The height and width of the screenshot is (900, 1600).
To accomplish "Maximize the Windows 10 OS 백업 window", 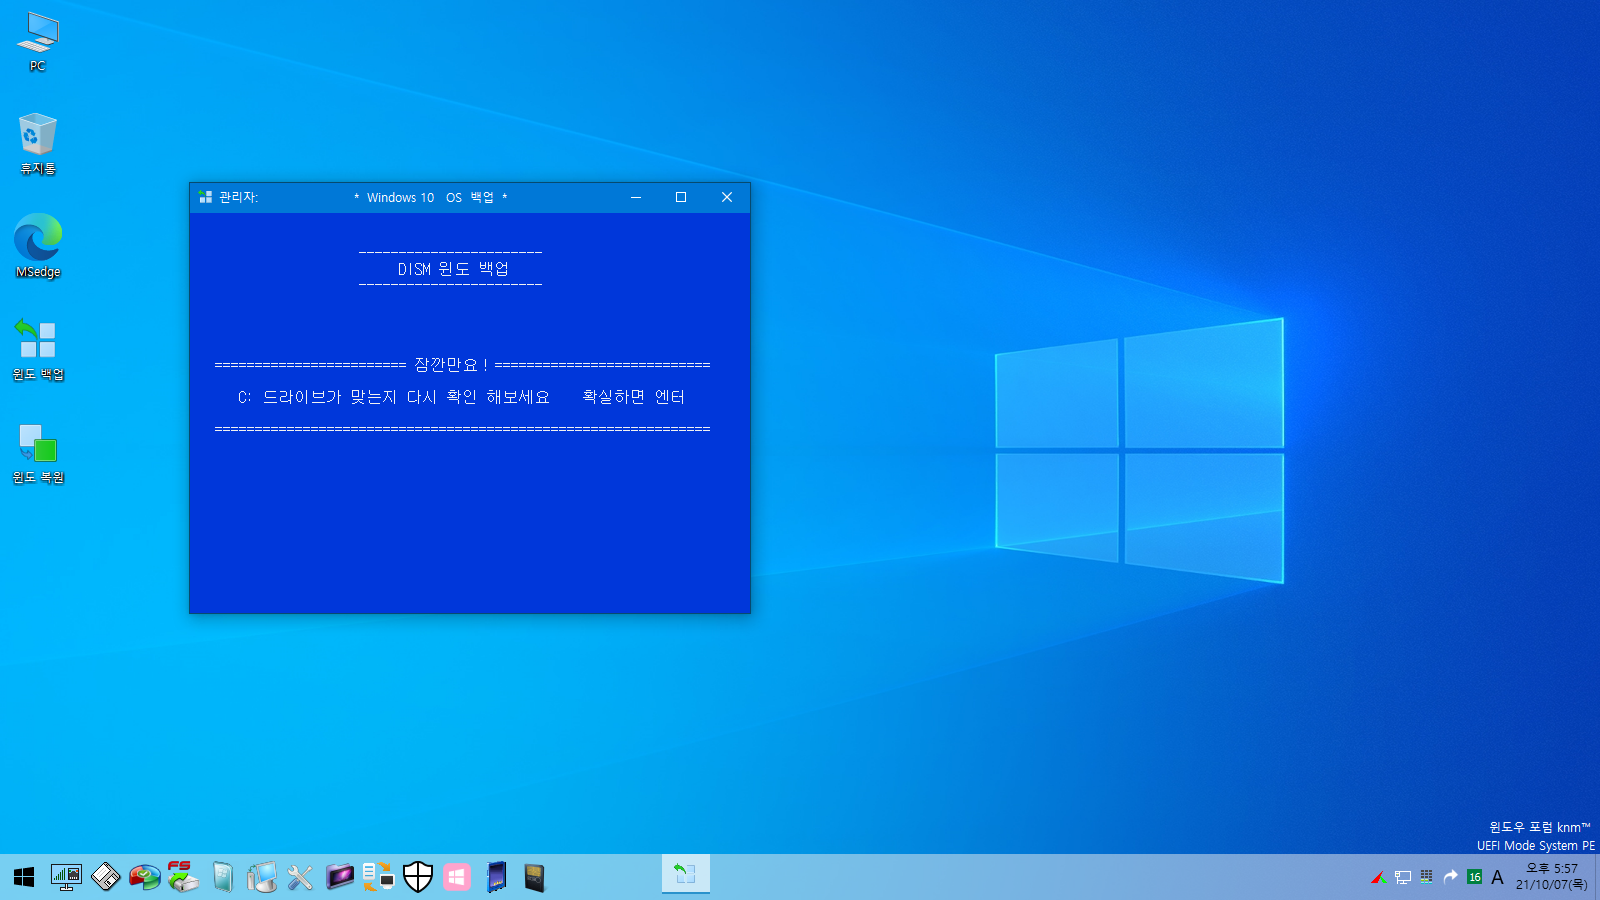I will [681, 197].
